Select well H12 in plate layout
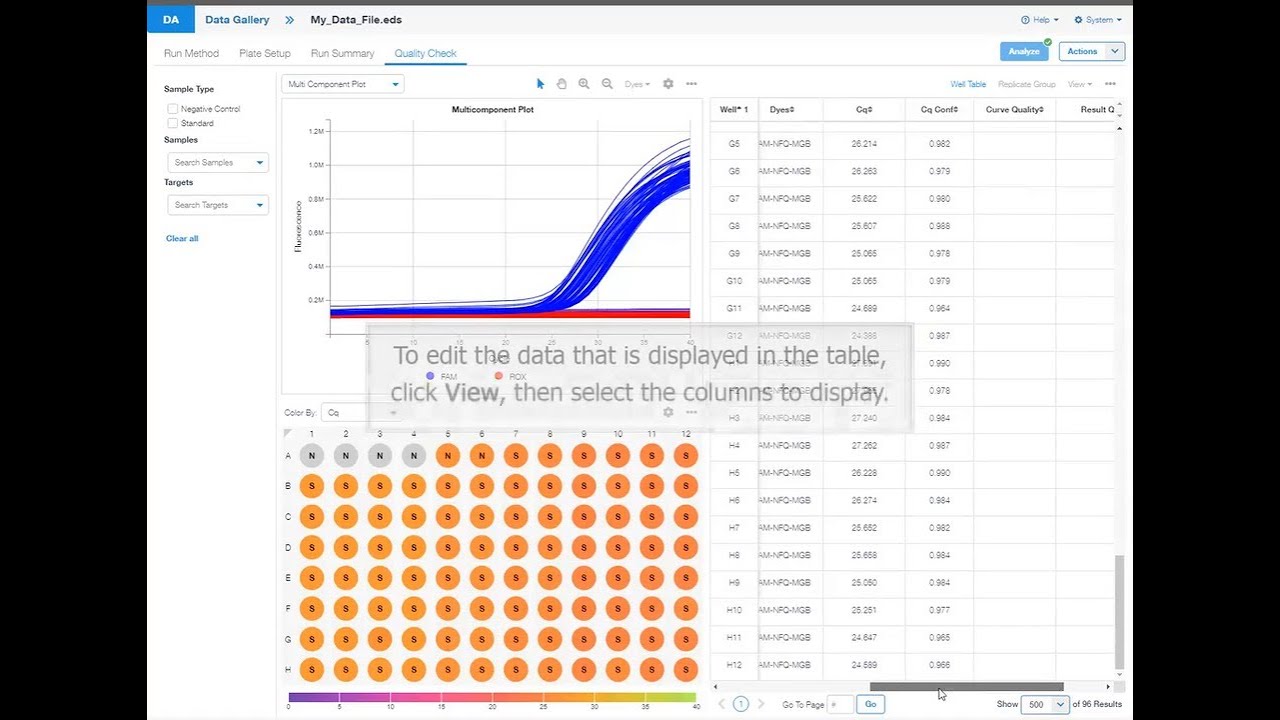This screenshot has height=720, width=1280. click(686, 669)
